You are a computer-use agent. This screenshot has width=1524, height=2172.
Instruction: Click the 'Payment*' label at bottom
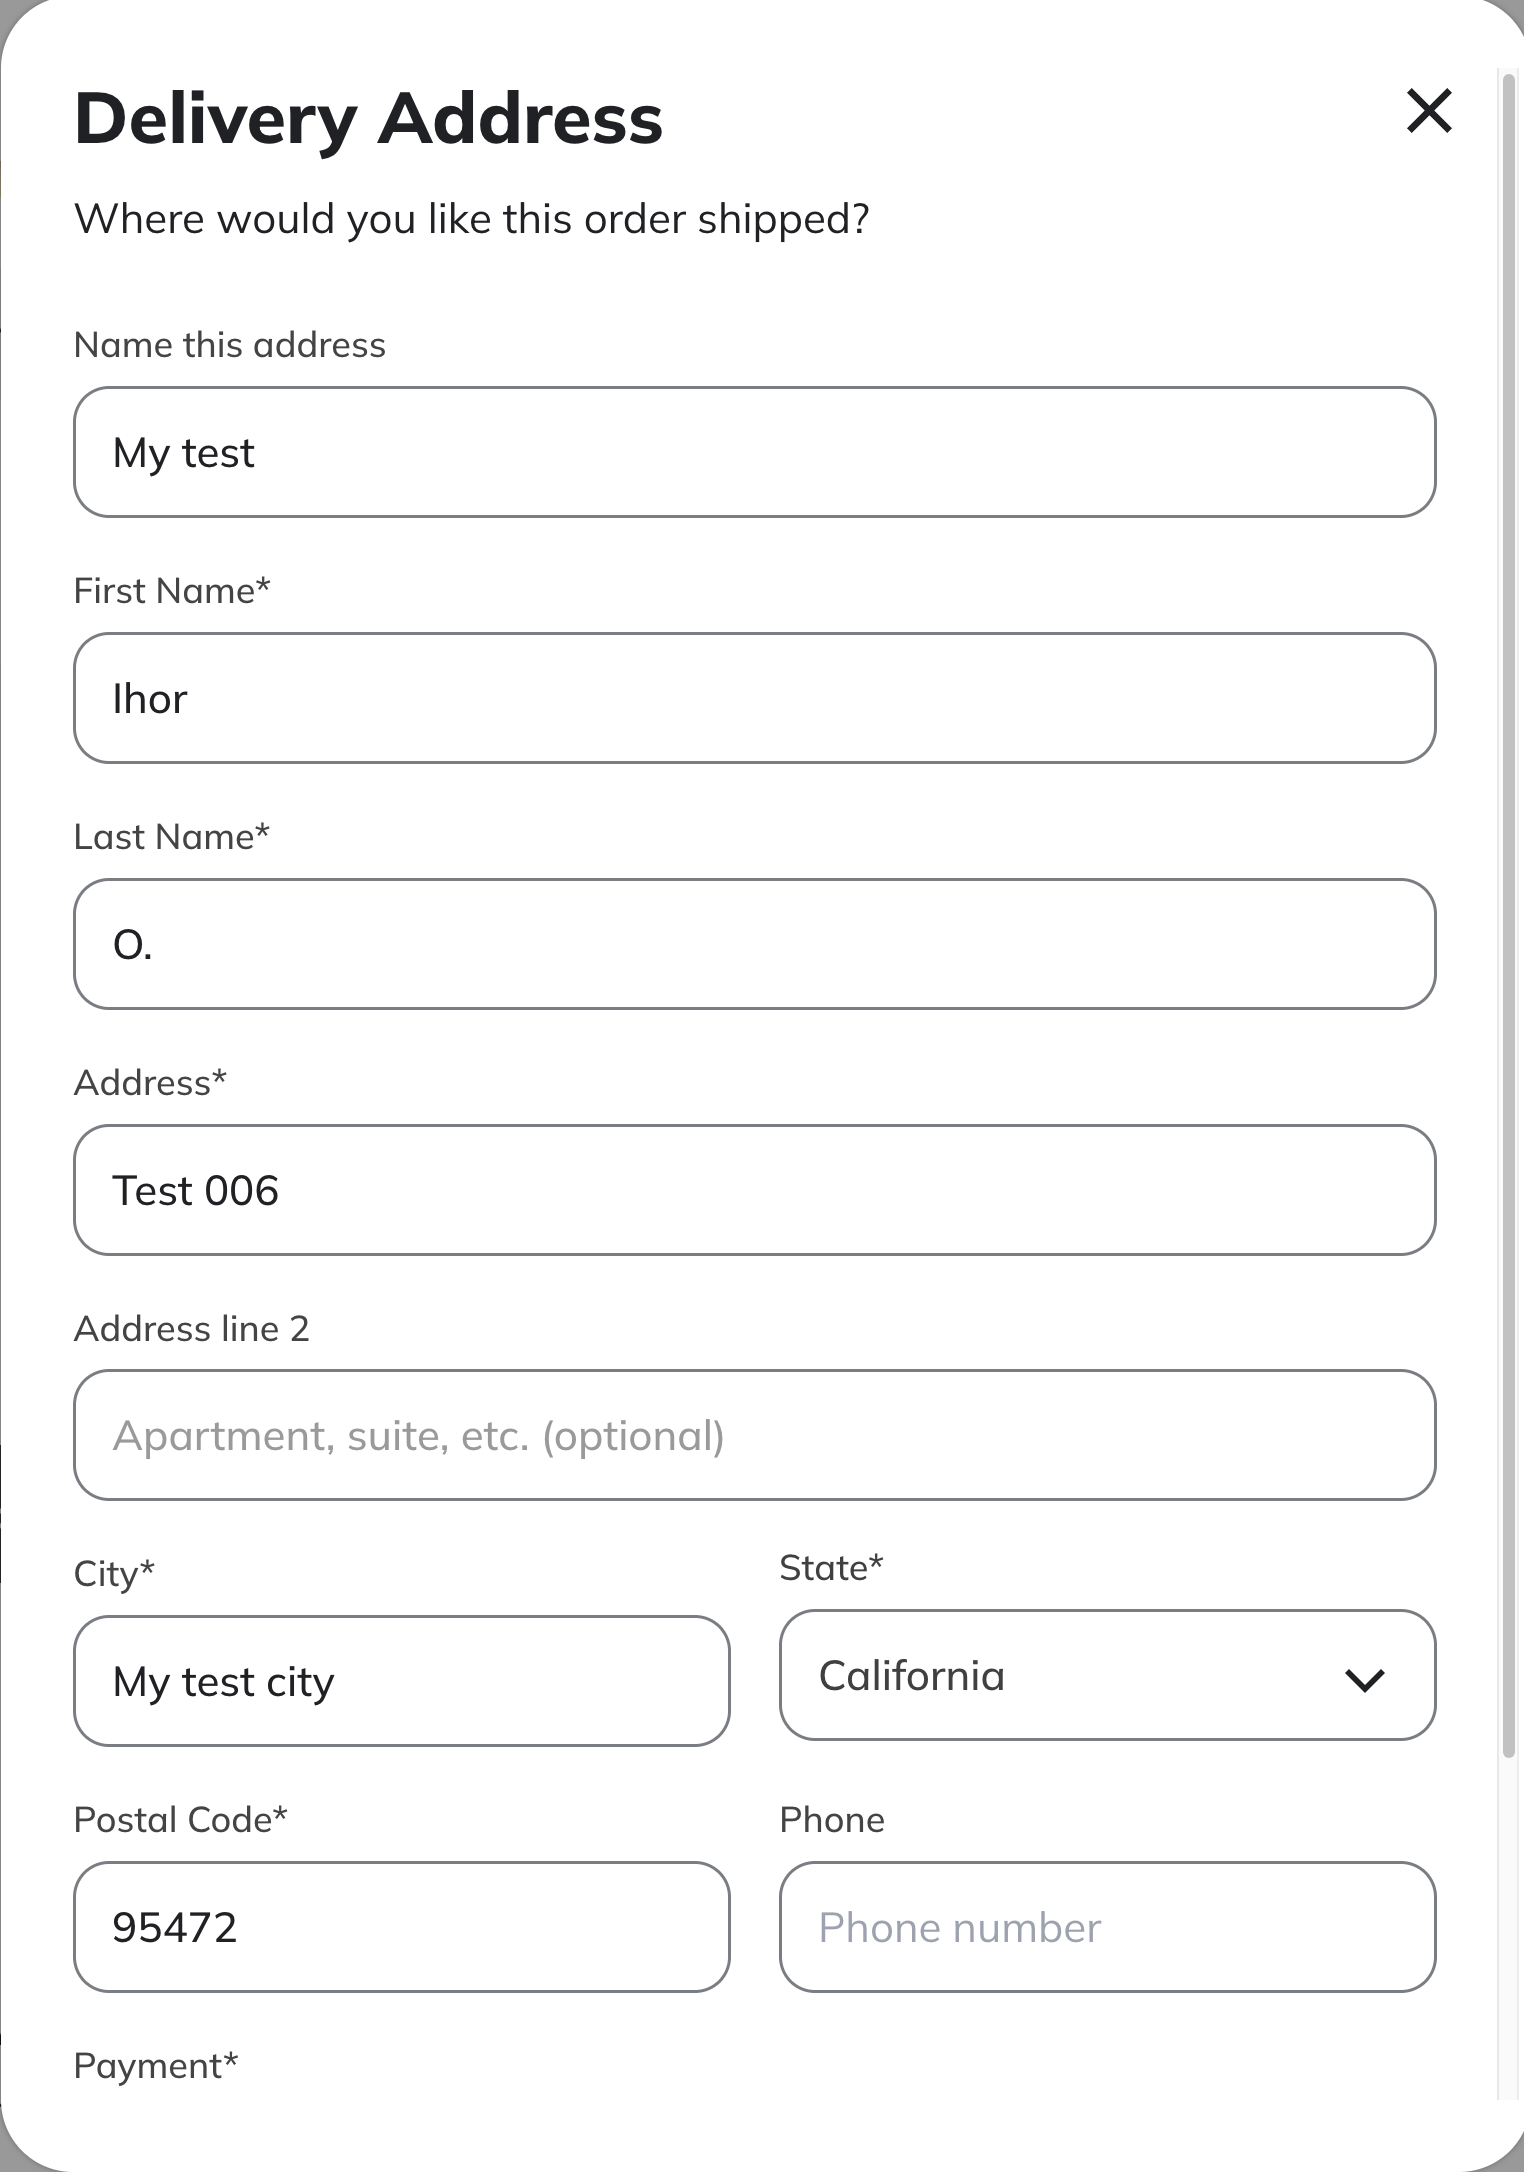click(x=156, y=2066)
